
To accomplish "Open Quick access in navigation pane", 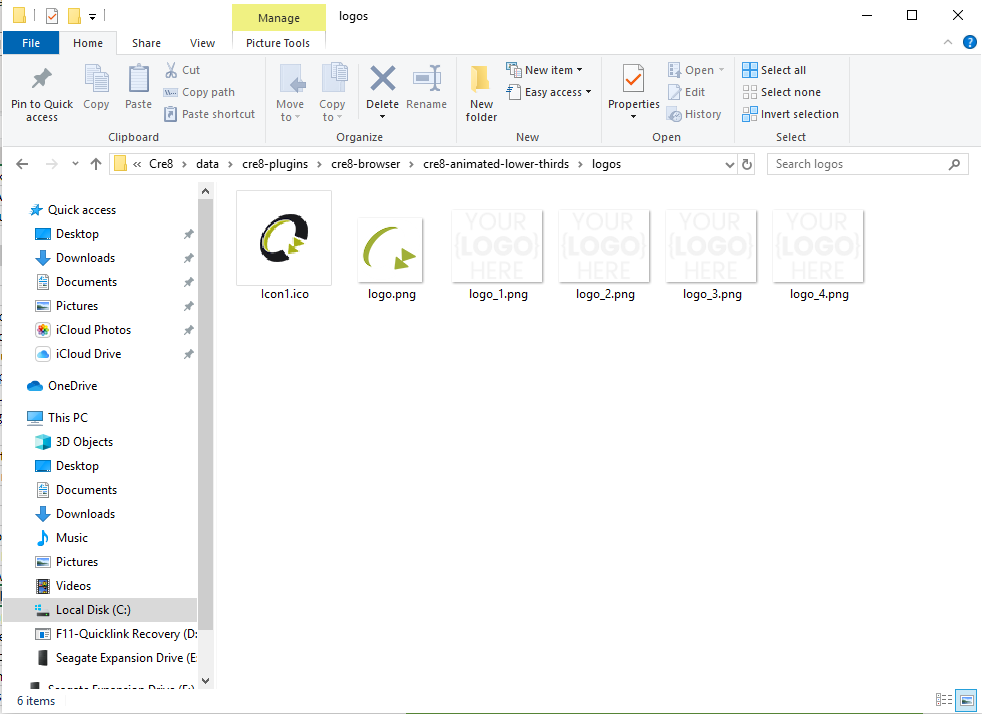I will tap(73, 210).
